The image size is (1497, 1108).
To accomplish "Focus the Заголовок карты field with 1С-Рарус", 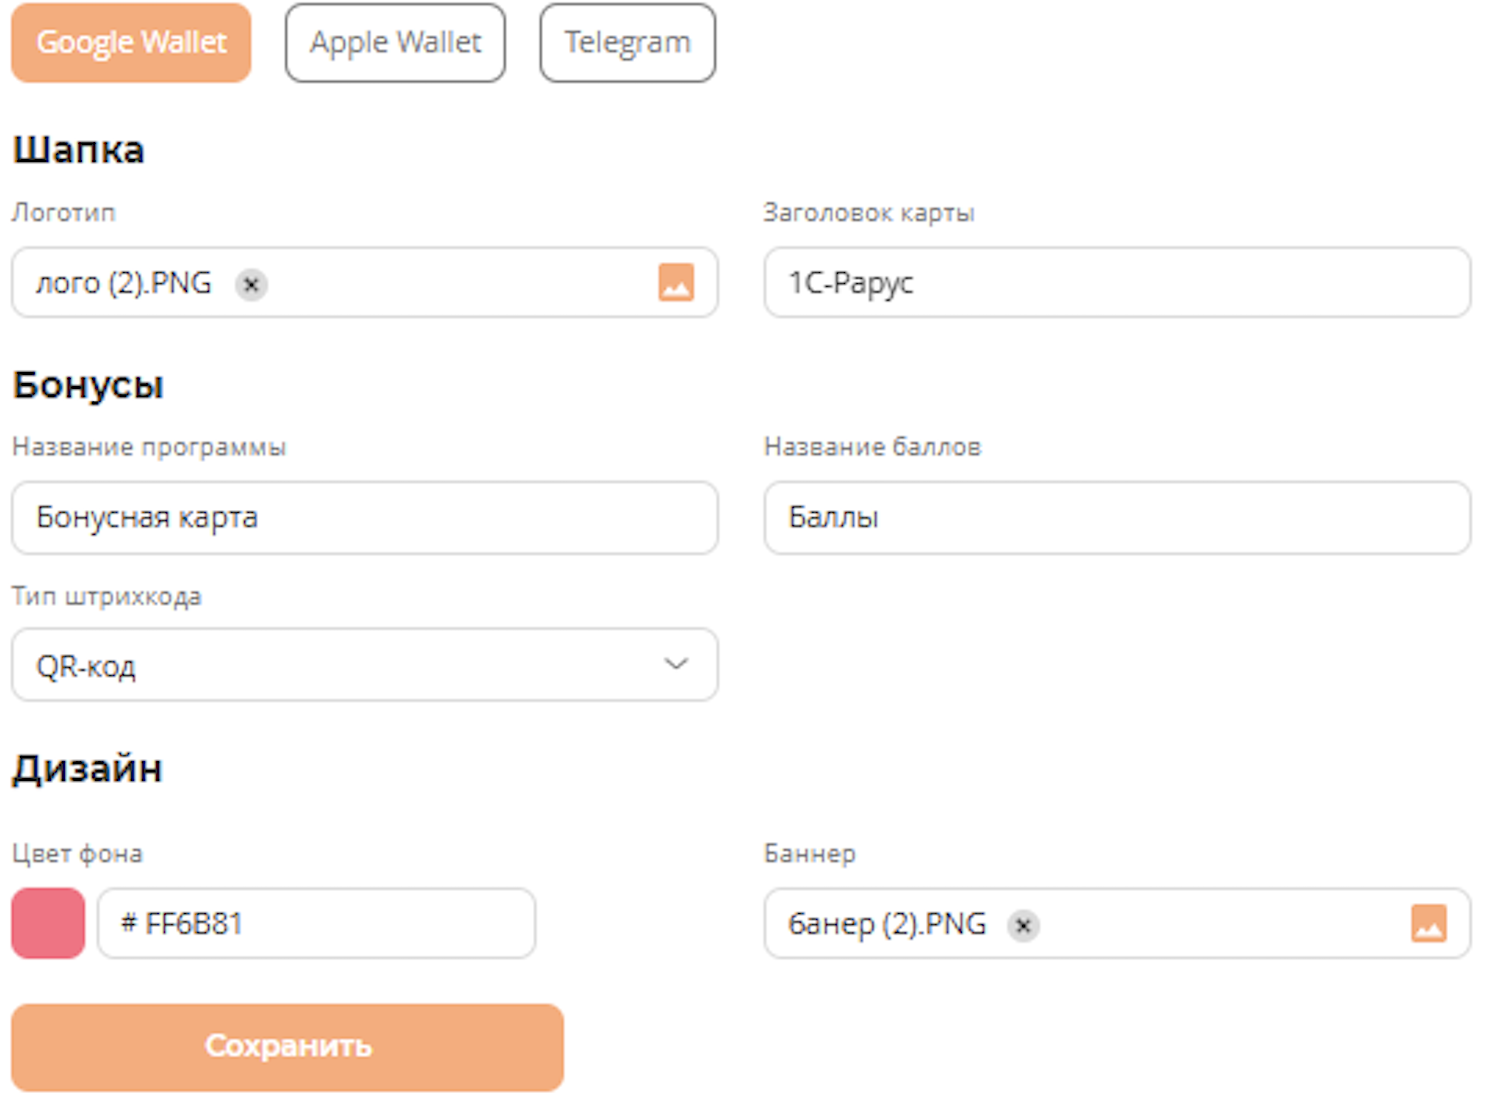I will click(x=1117, y=283).
